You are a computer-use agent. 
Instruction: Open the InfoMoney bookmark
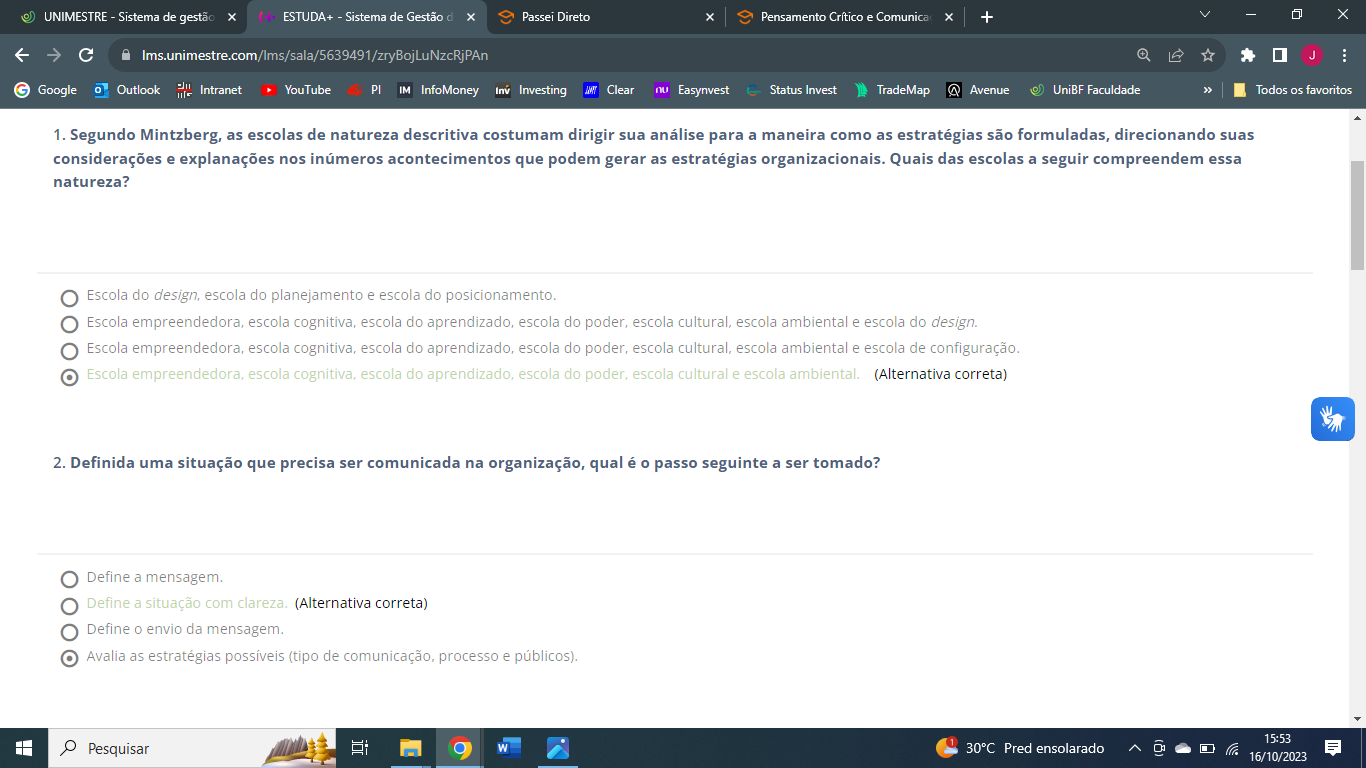[x=438, y=90]
